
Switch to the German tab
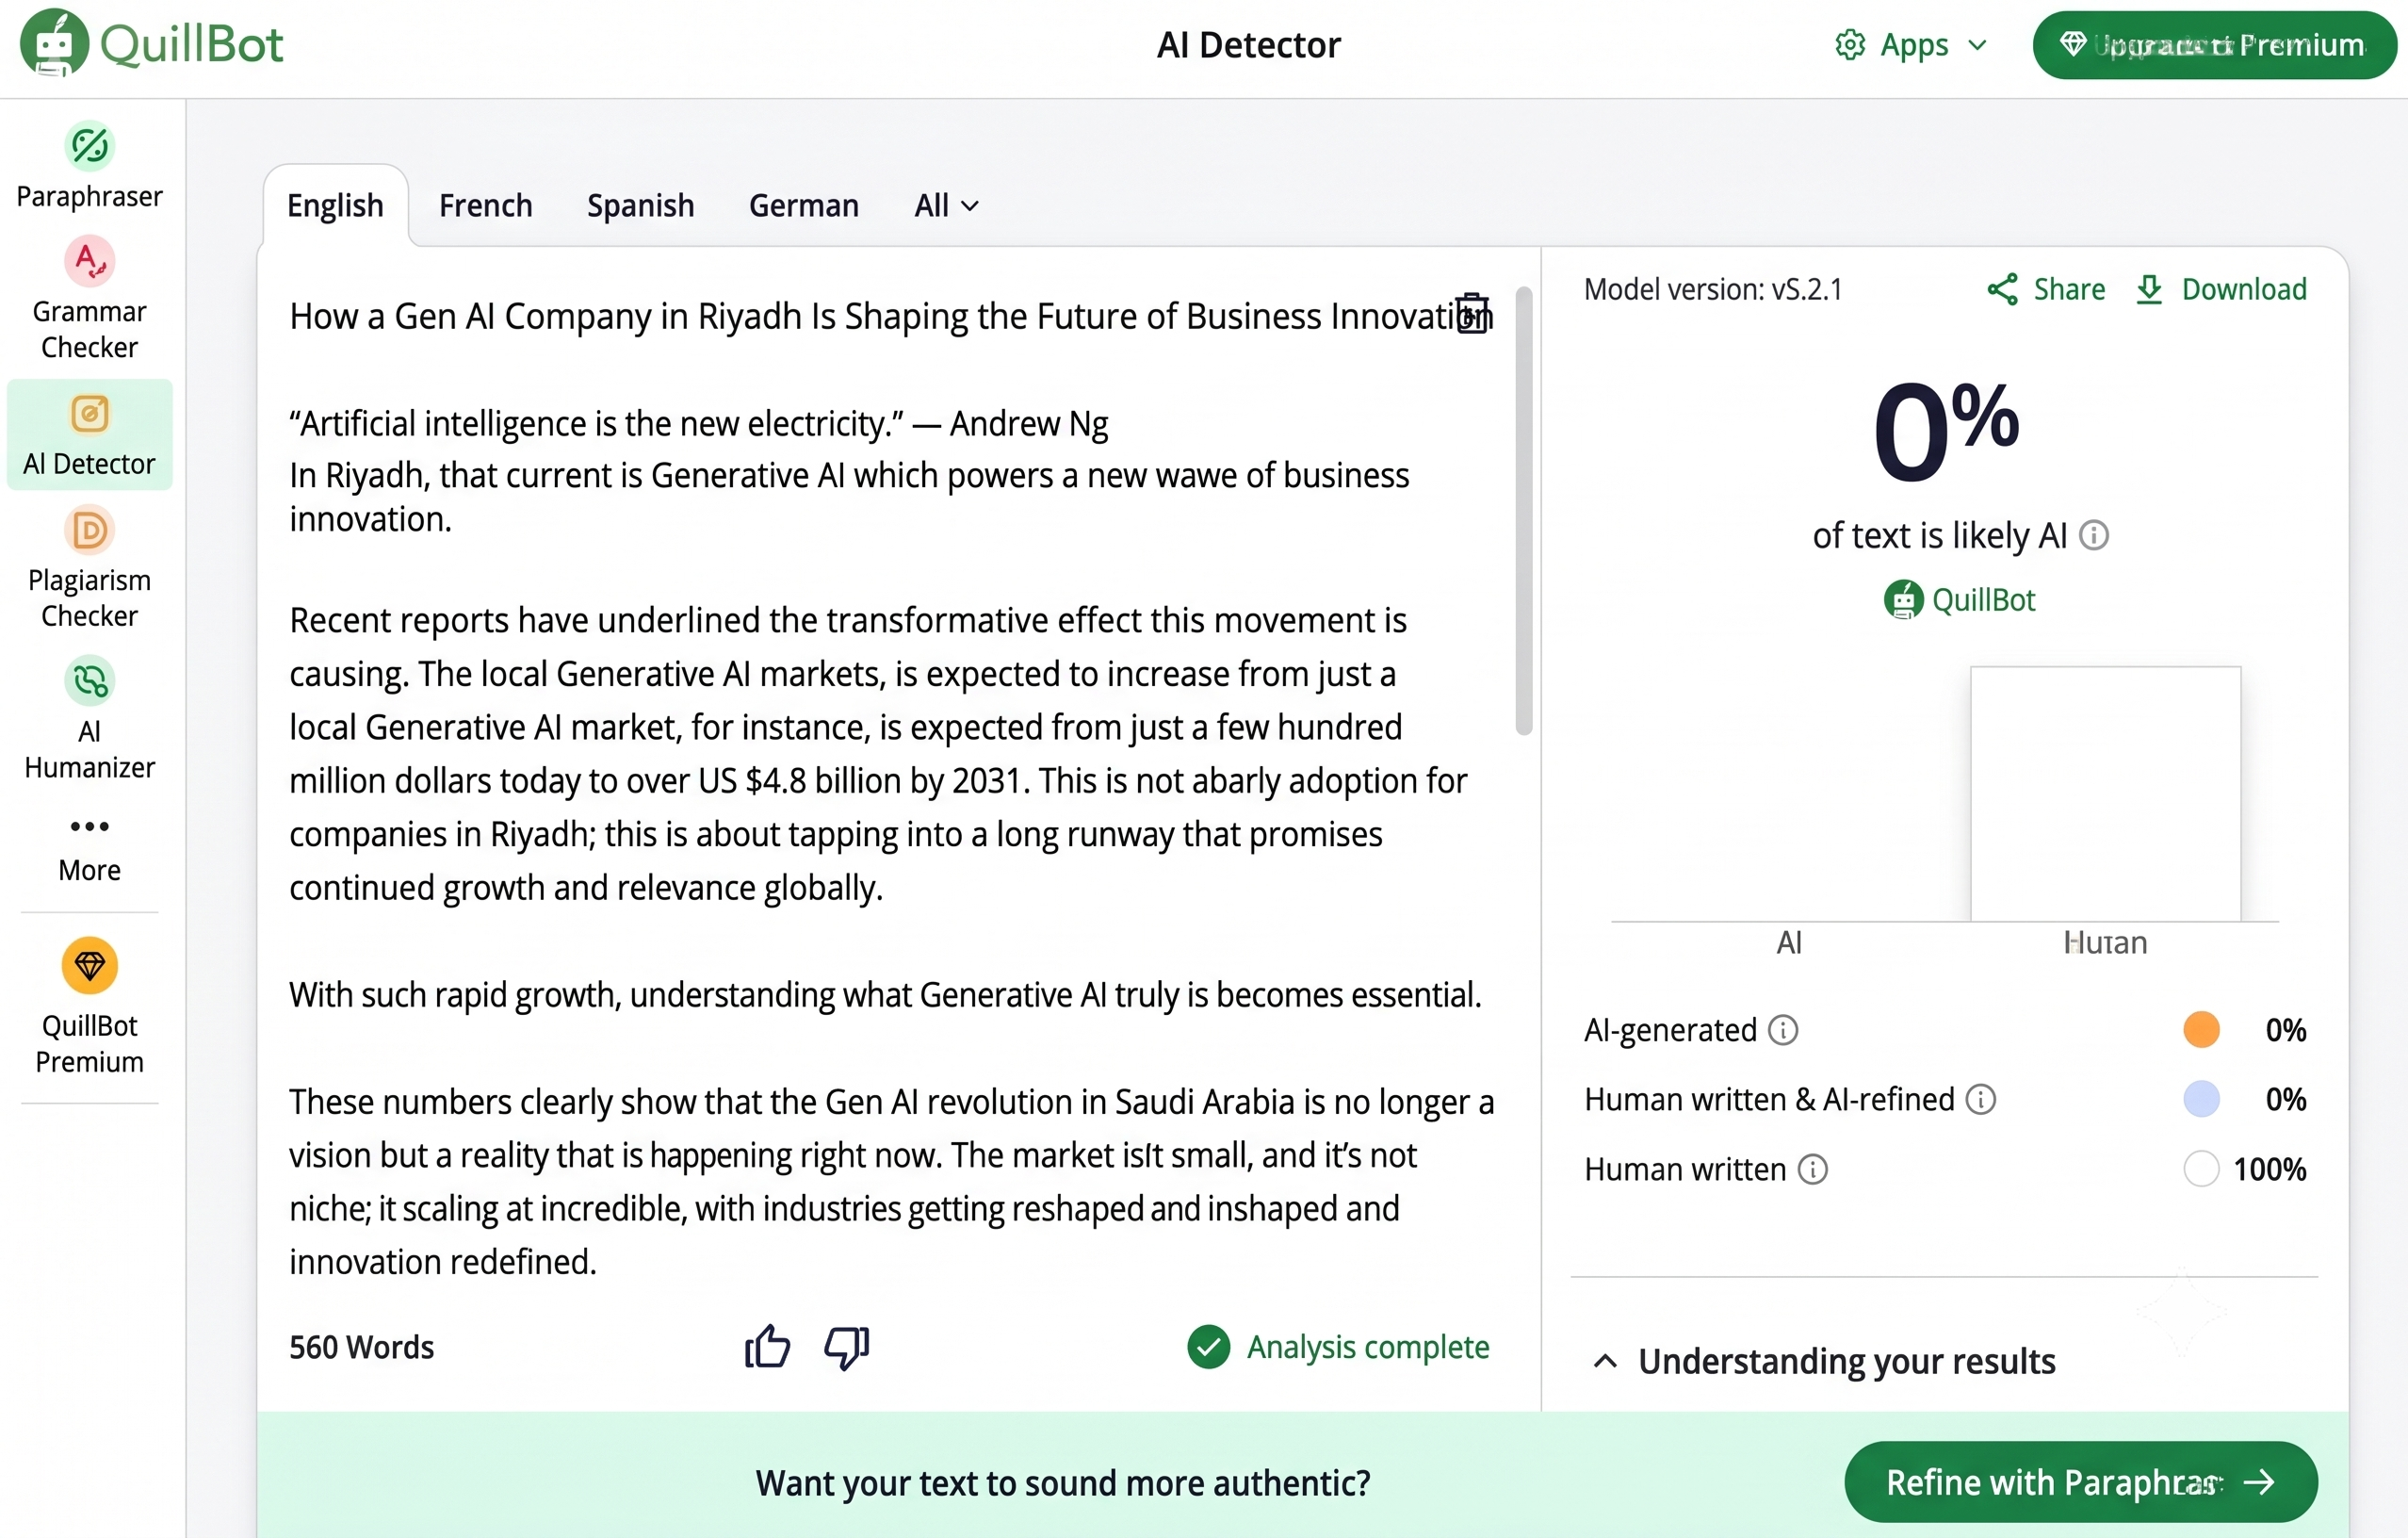click(x=804, y=205)
